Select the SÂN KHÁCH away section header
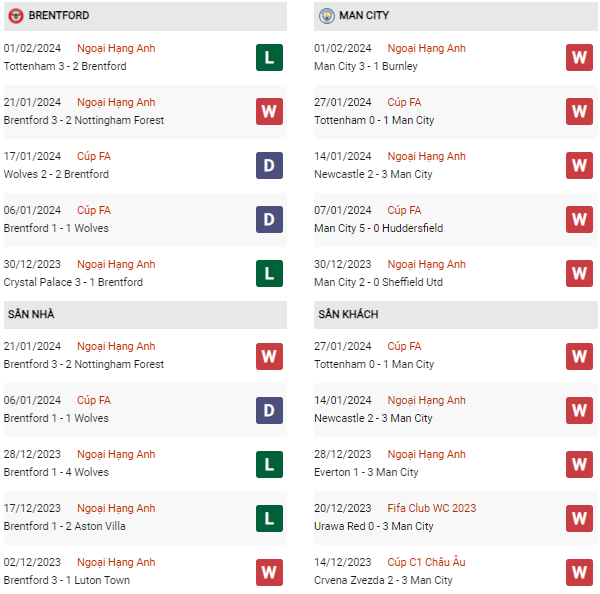The image size is (600, 594). click(348, 314)
